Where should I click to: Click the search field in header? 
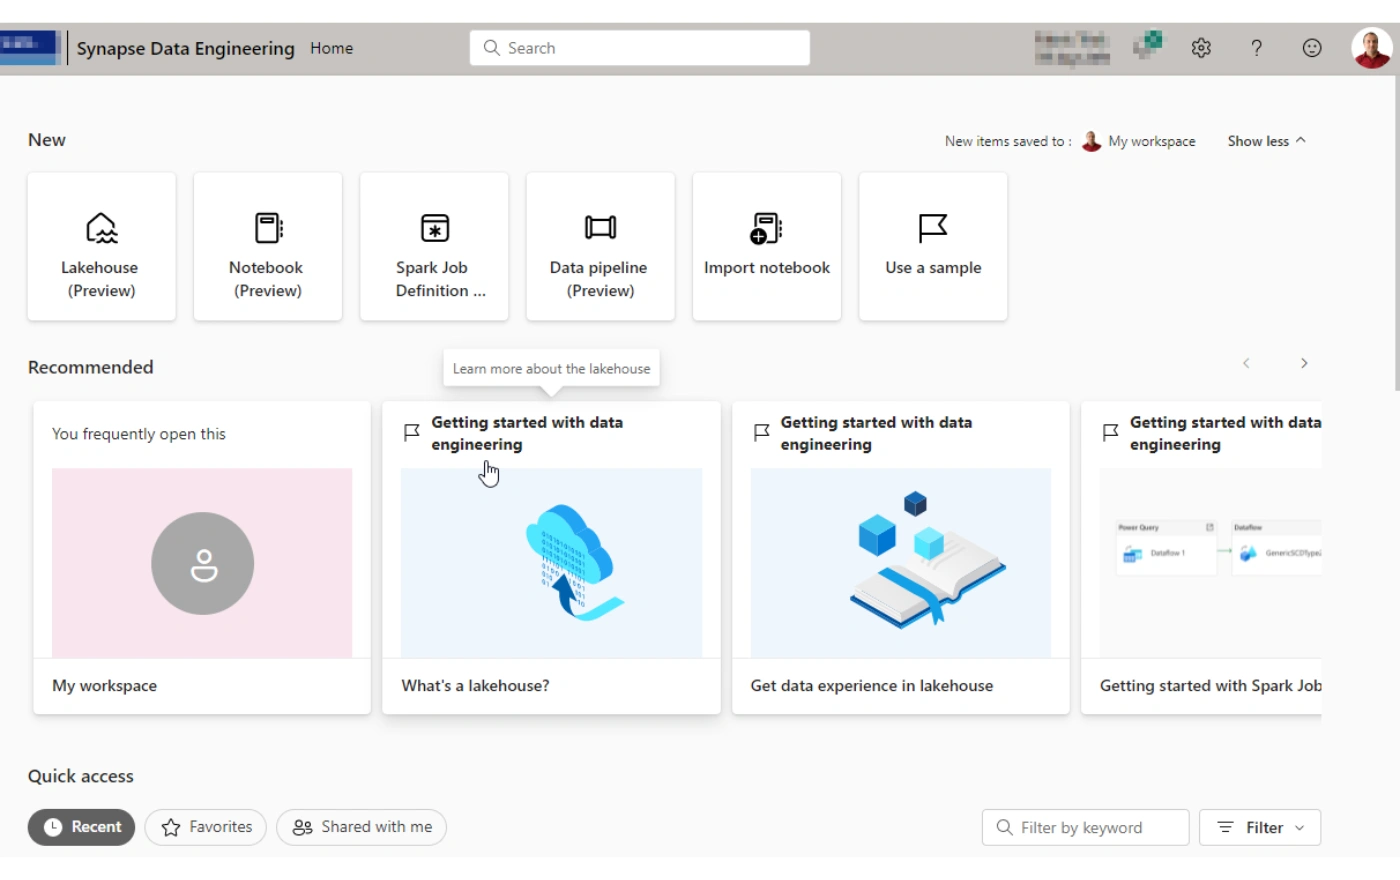click(640, 48)
